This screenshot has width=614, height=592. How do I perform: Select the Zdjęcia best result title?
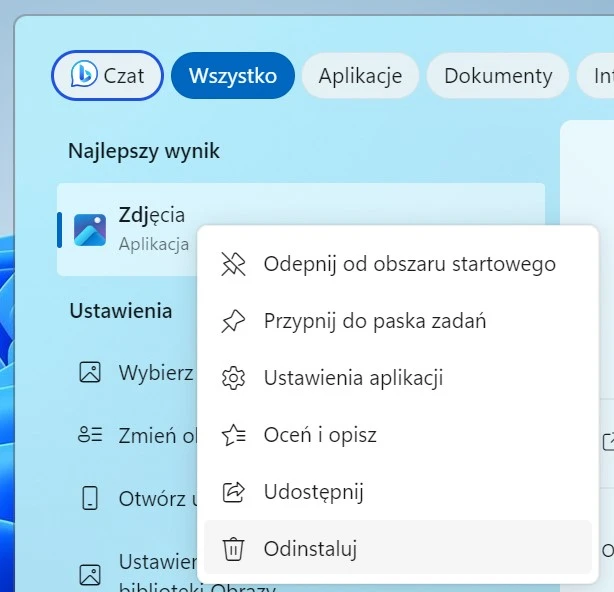(x=151, y=214)
